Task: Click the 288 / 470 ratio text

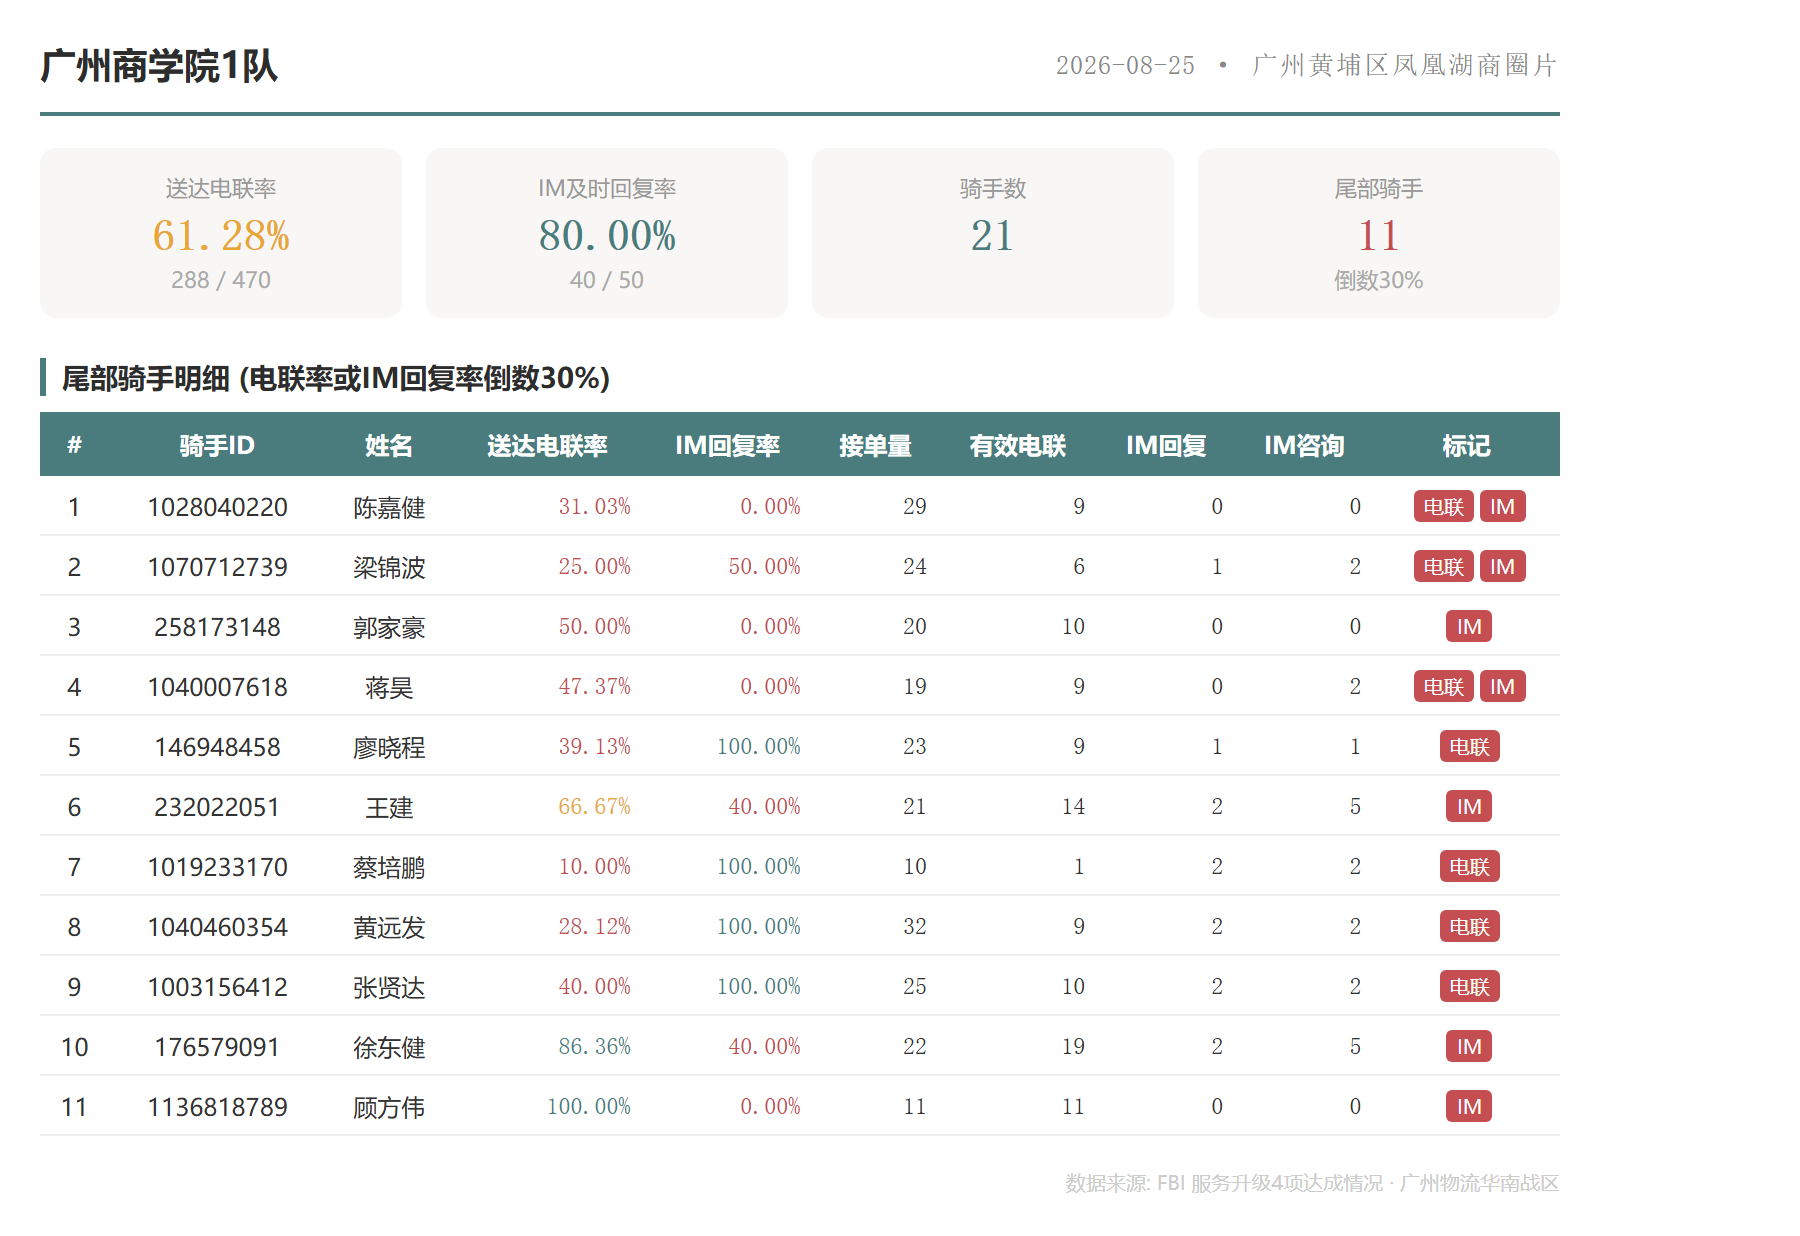Action: click(221, 280)
